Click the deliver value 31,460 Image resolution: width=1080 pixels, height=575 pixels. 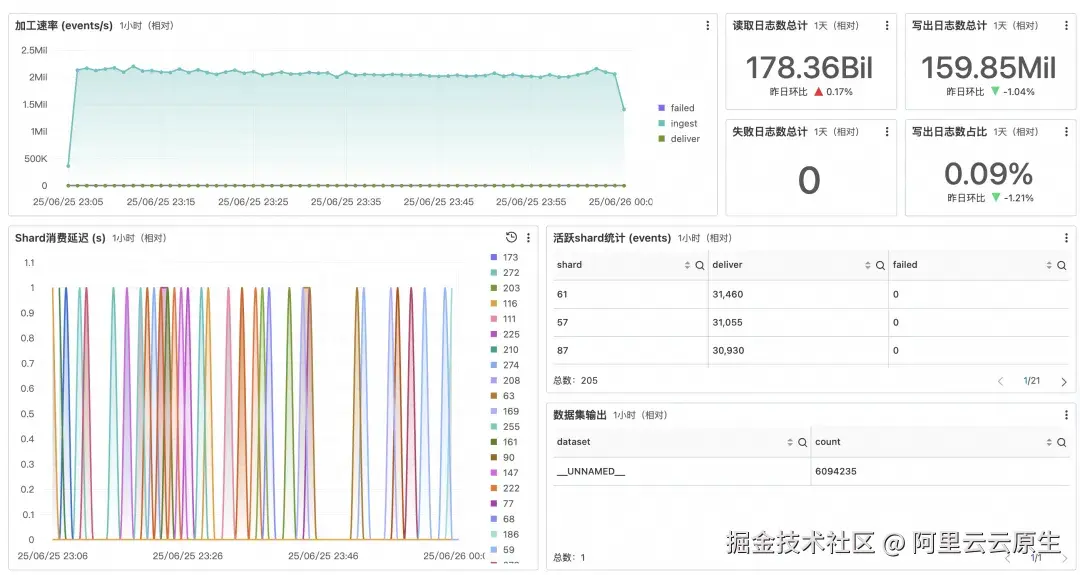click(x=727, y=294)
